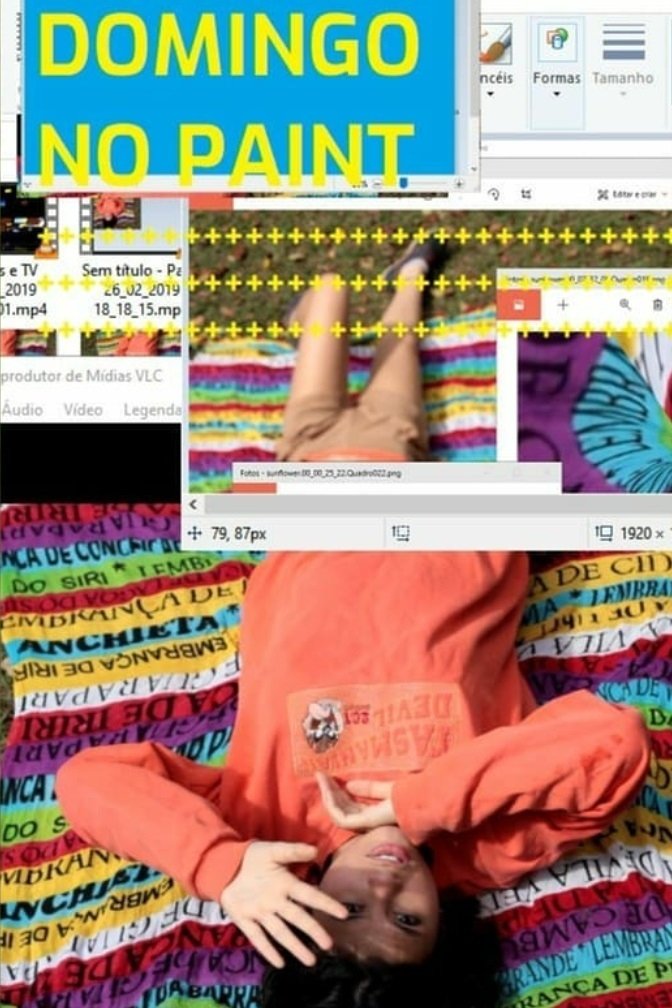Open the Editar e criar dropdown
This screenshot has width=672, height=1008.
click(x=630, y=193)
